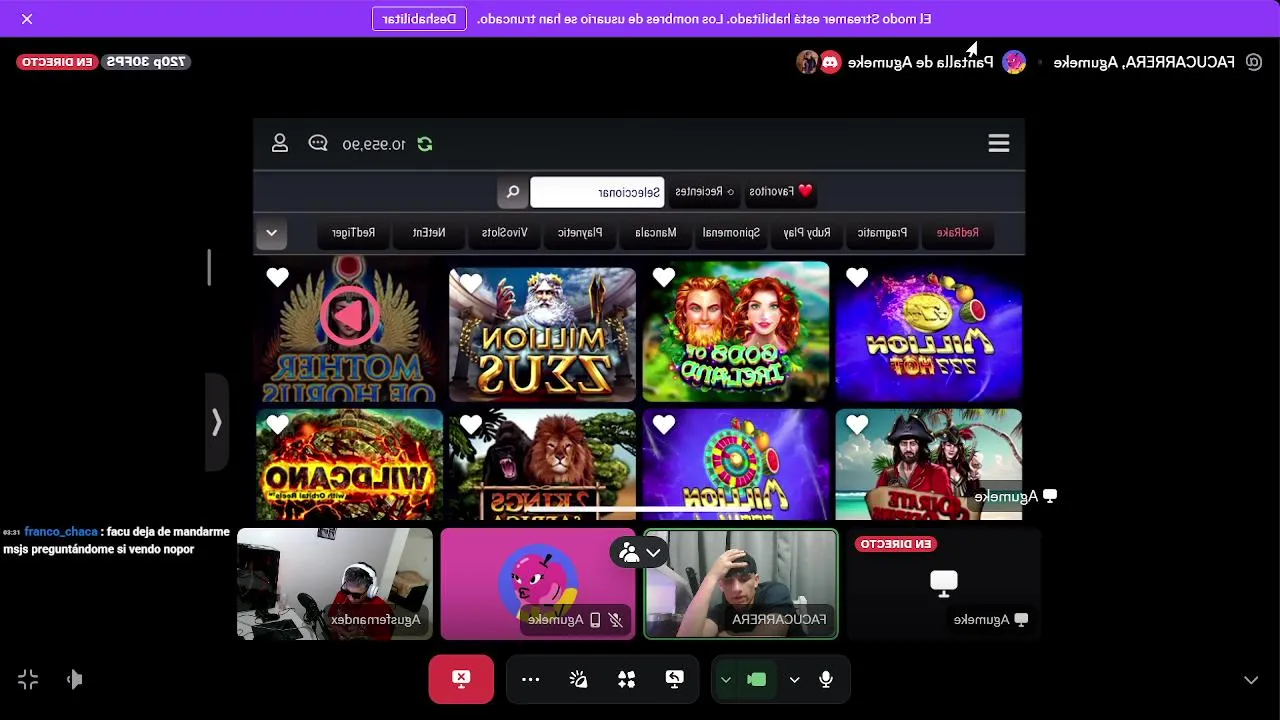Exit full screen with the shrink arrows icon
Viewport: 1280px width, 720px height.
pyautogui.click(x=28, y=680)
